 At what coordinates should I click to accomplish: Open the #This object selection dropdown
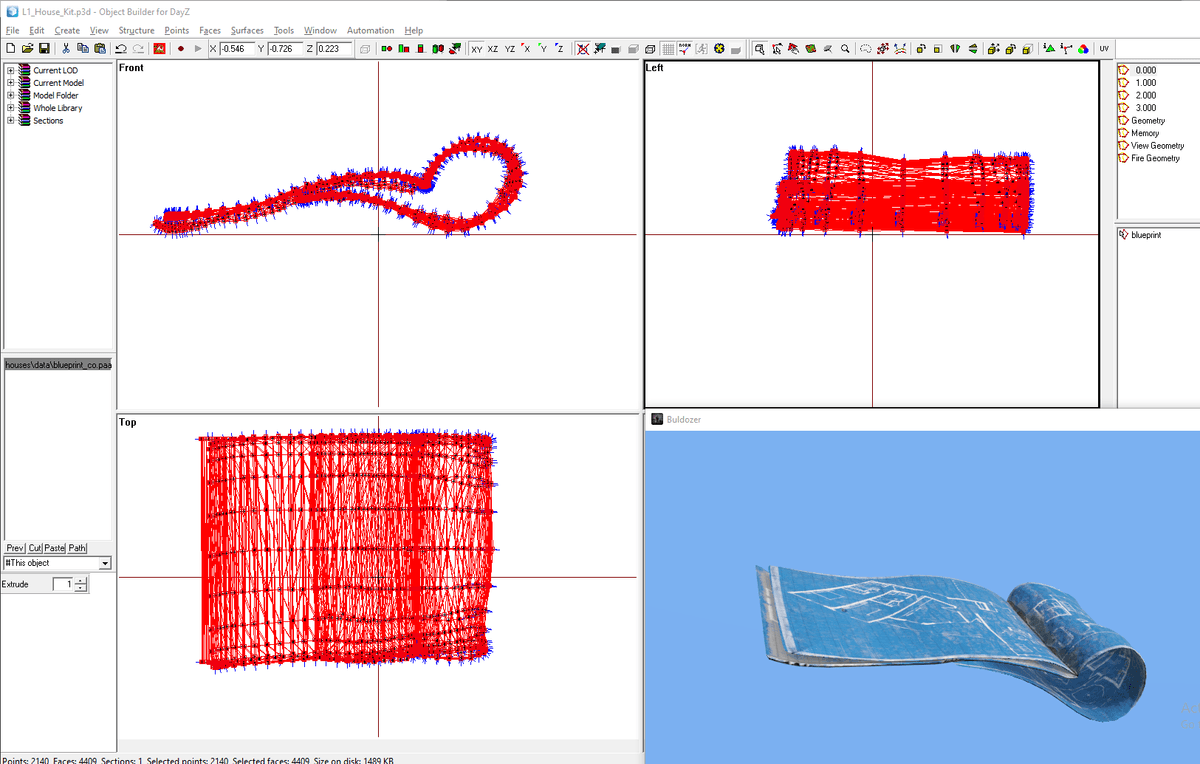point(105,562)
